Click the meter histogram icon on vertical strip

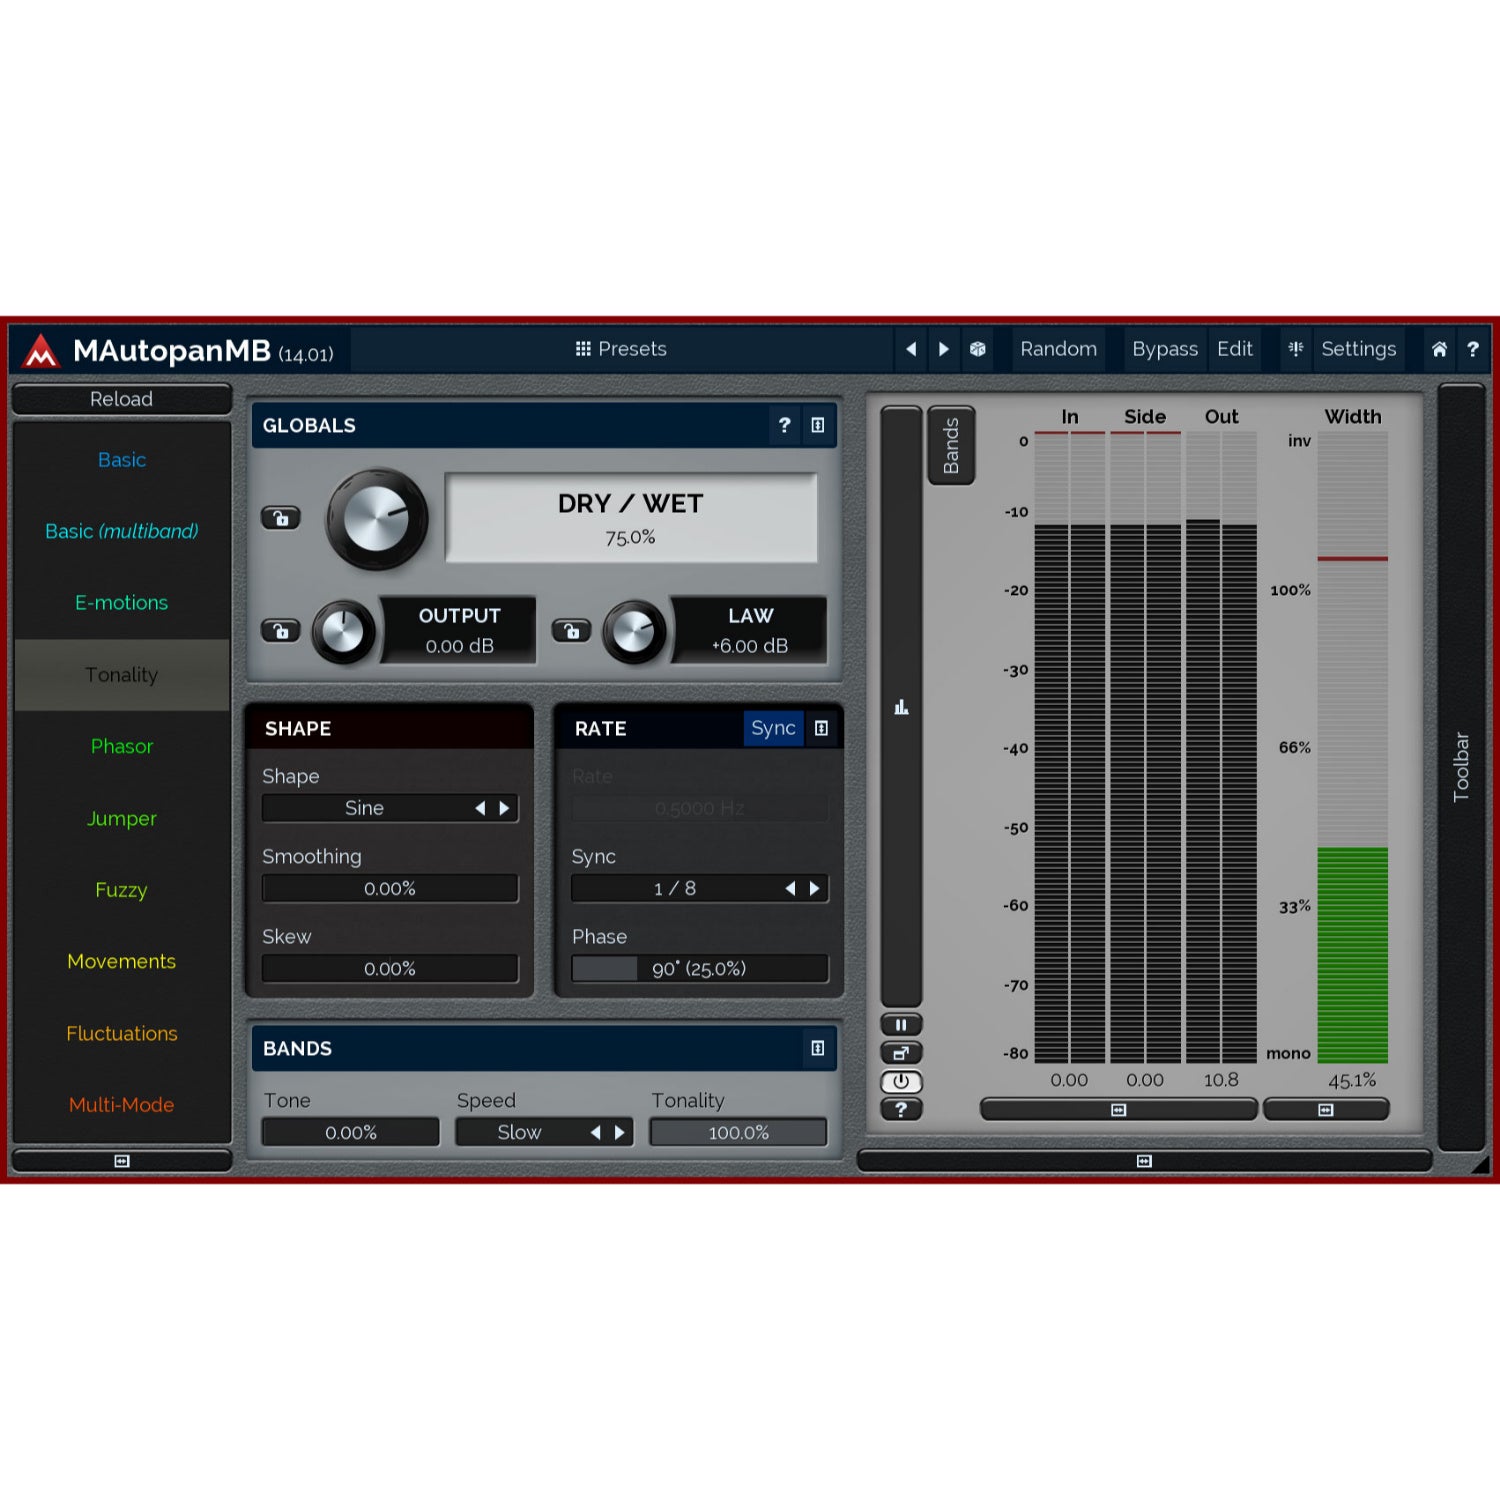tap(901, 707)
